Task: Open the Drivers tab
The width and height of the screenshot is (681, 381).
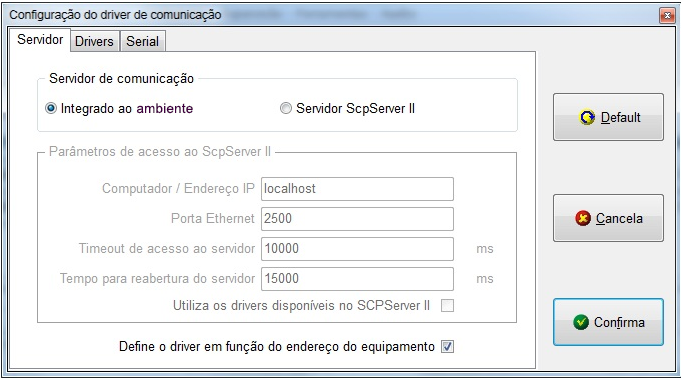Action: (94, 41)
